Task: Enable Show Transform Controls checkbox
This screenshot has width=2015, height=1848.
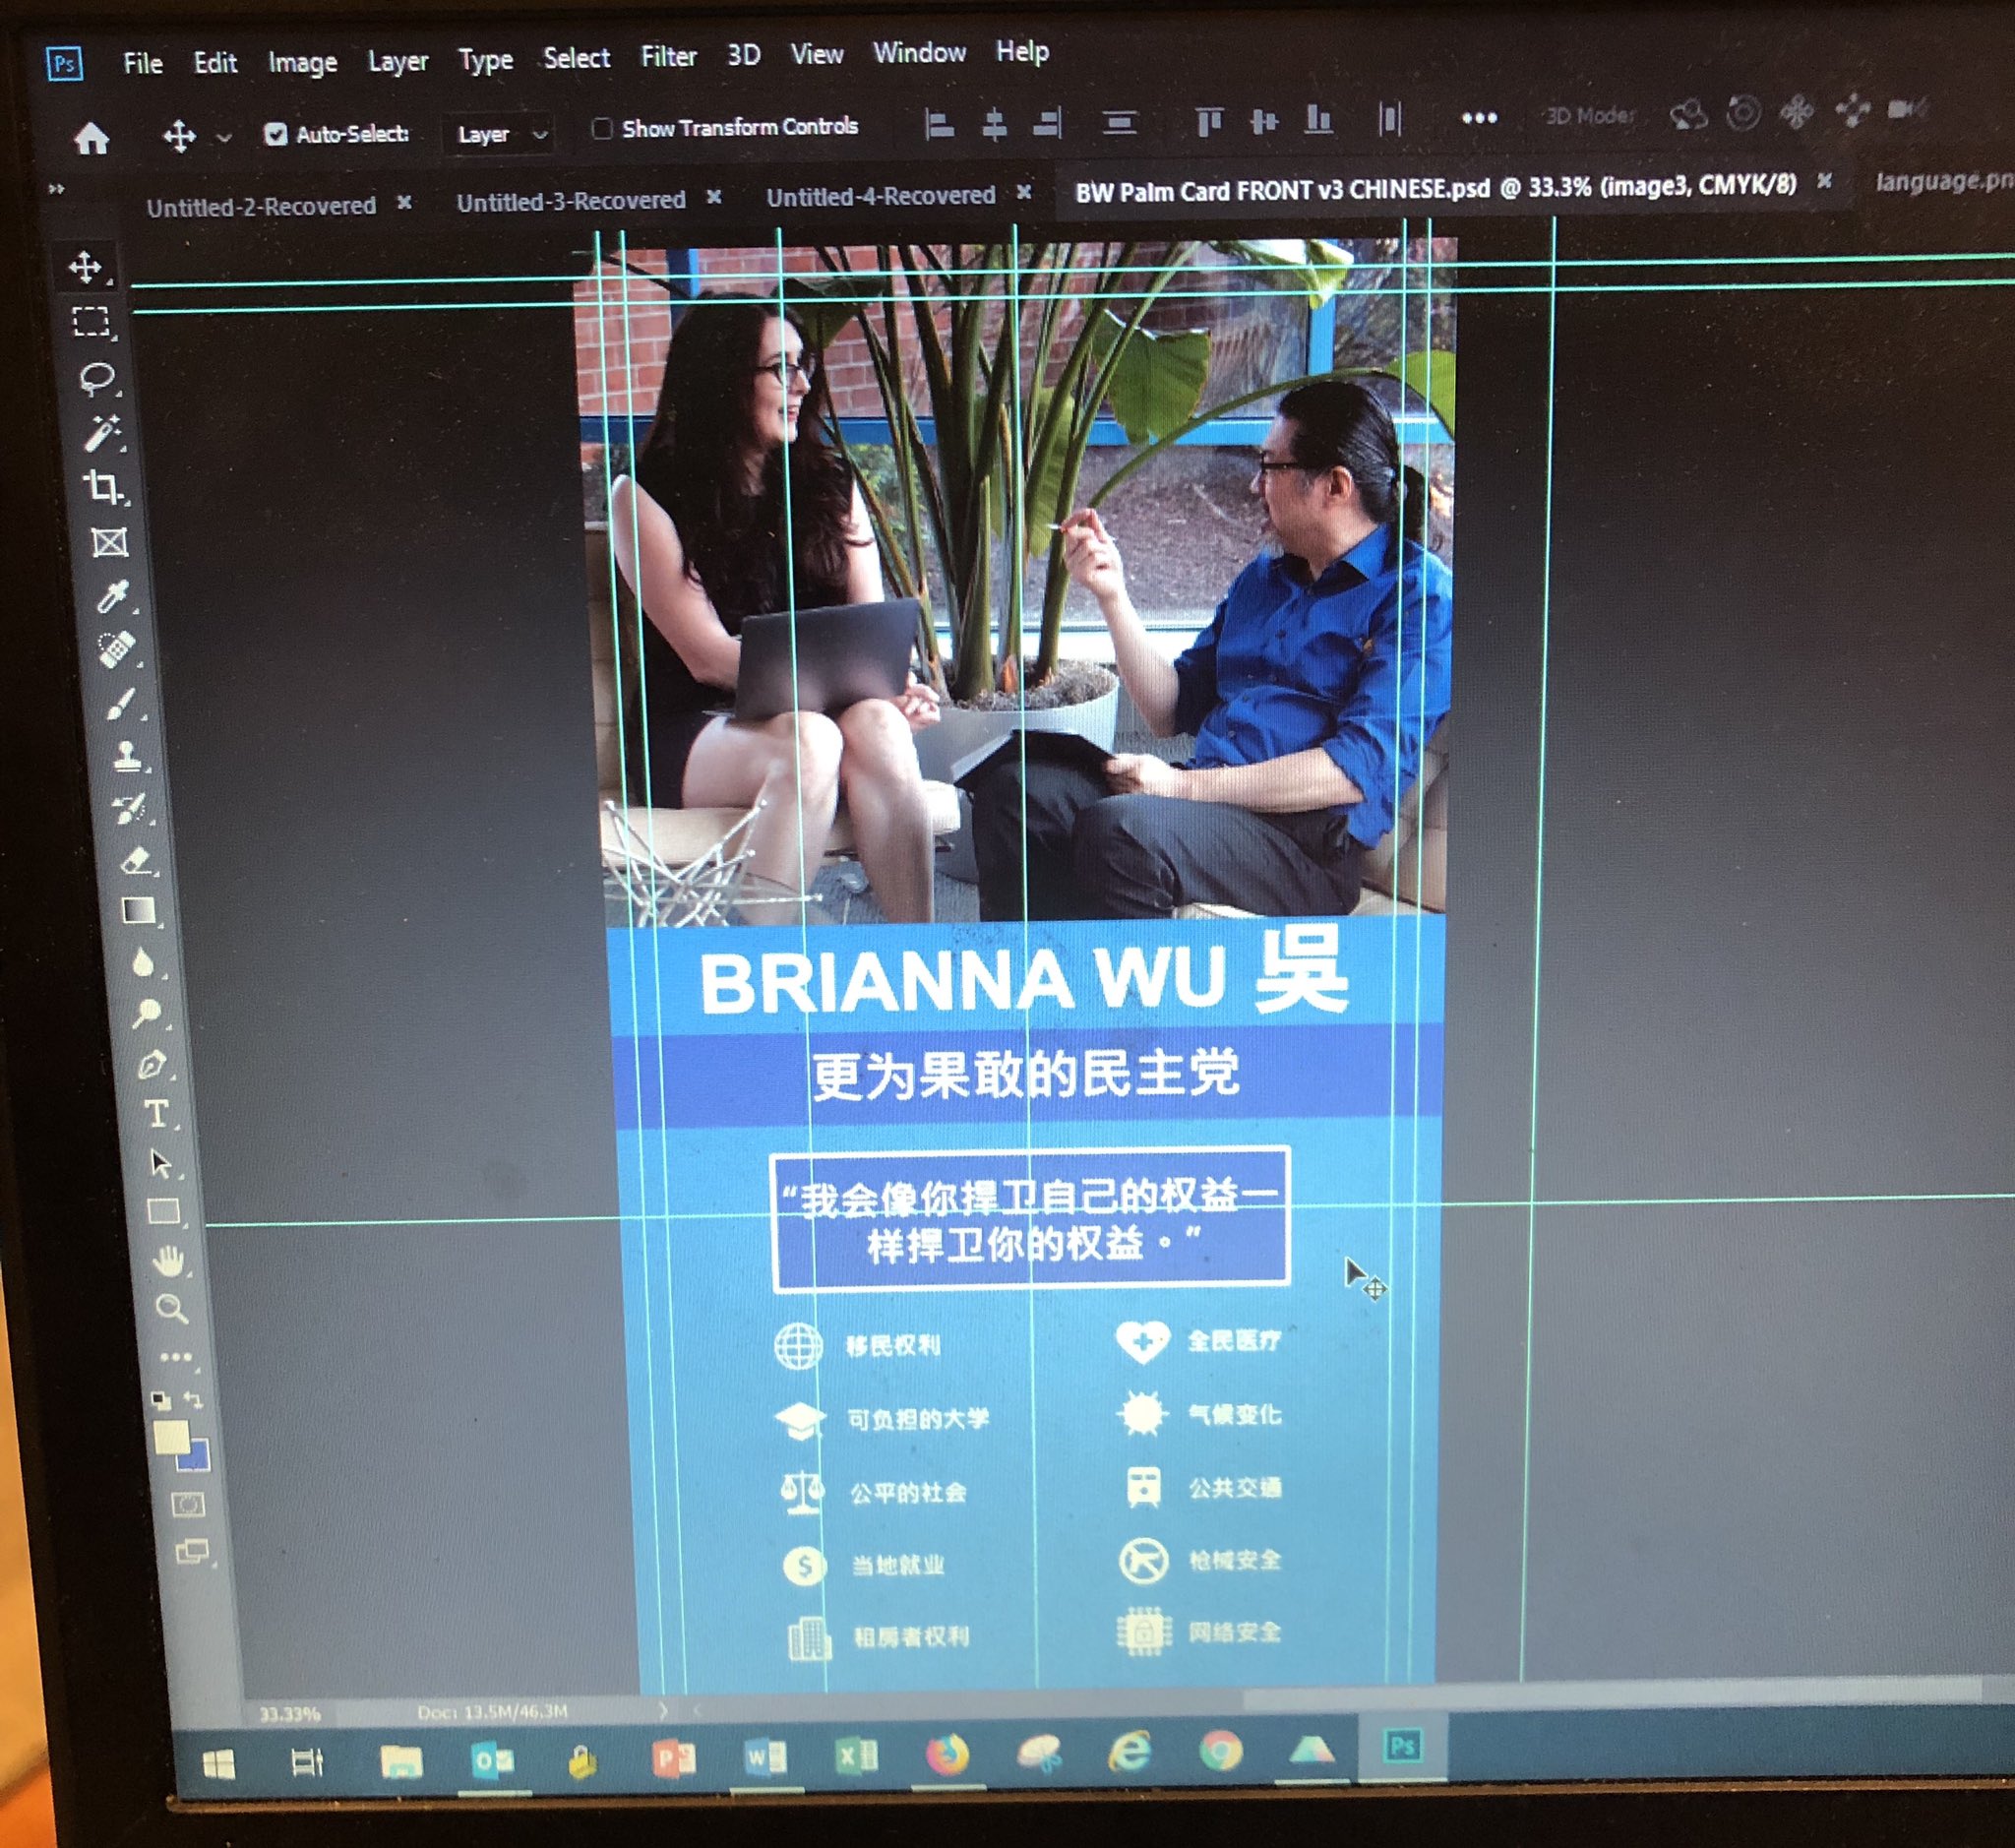Action: click(602, 128)
